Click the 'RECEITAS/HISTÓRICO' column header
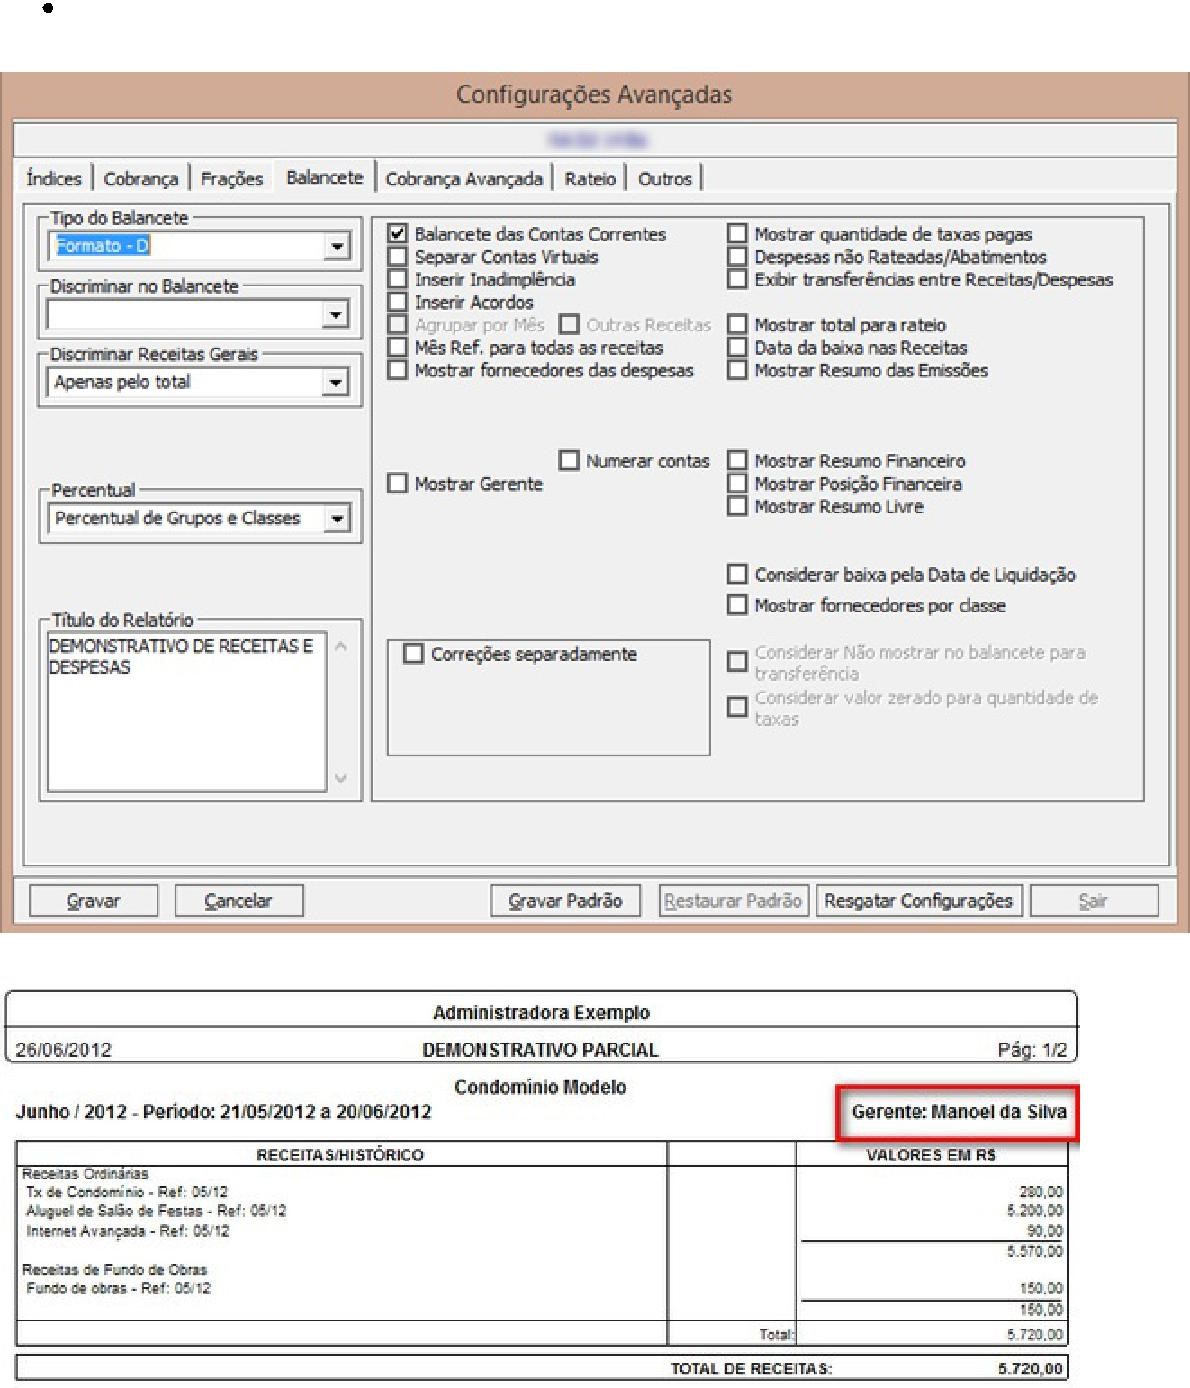The height and width of the screenshot is (1388, 1190). tap(340, 1155)
